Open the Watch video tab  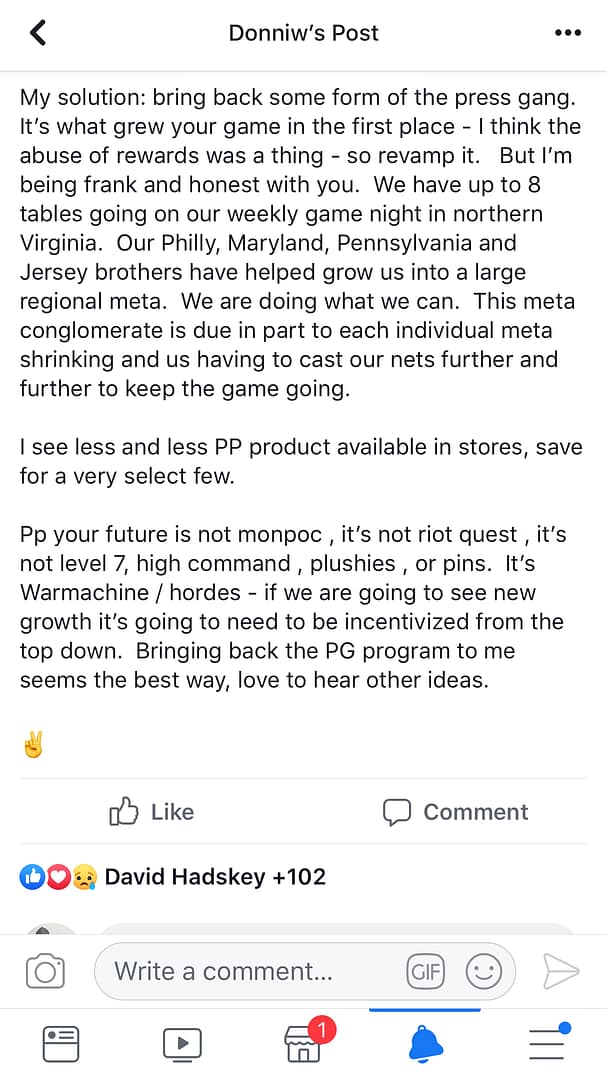click(x=182, y=1045)
